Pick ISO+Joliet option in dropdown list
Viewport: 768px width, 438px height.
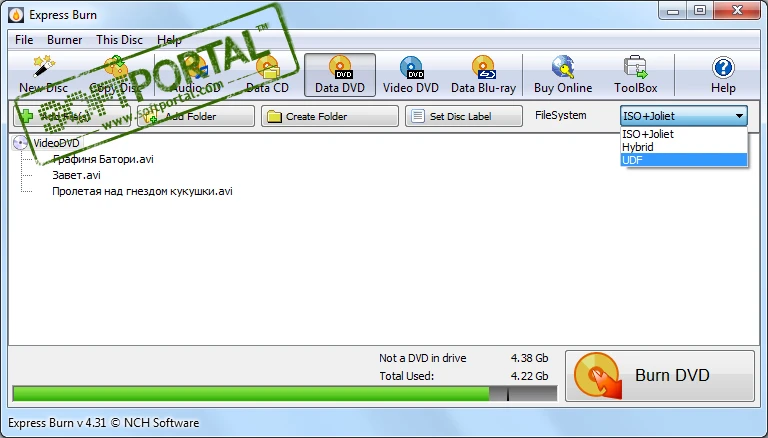(683, 134)
